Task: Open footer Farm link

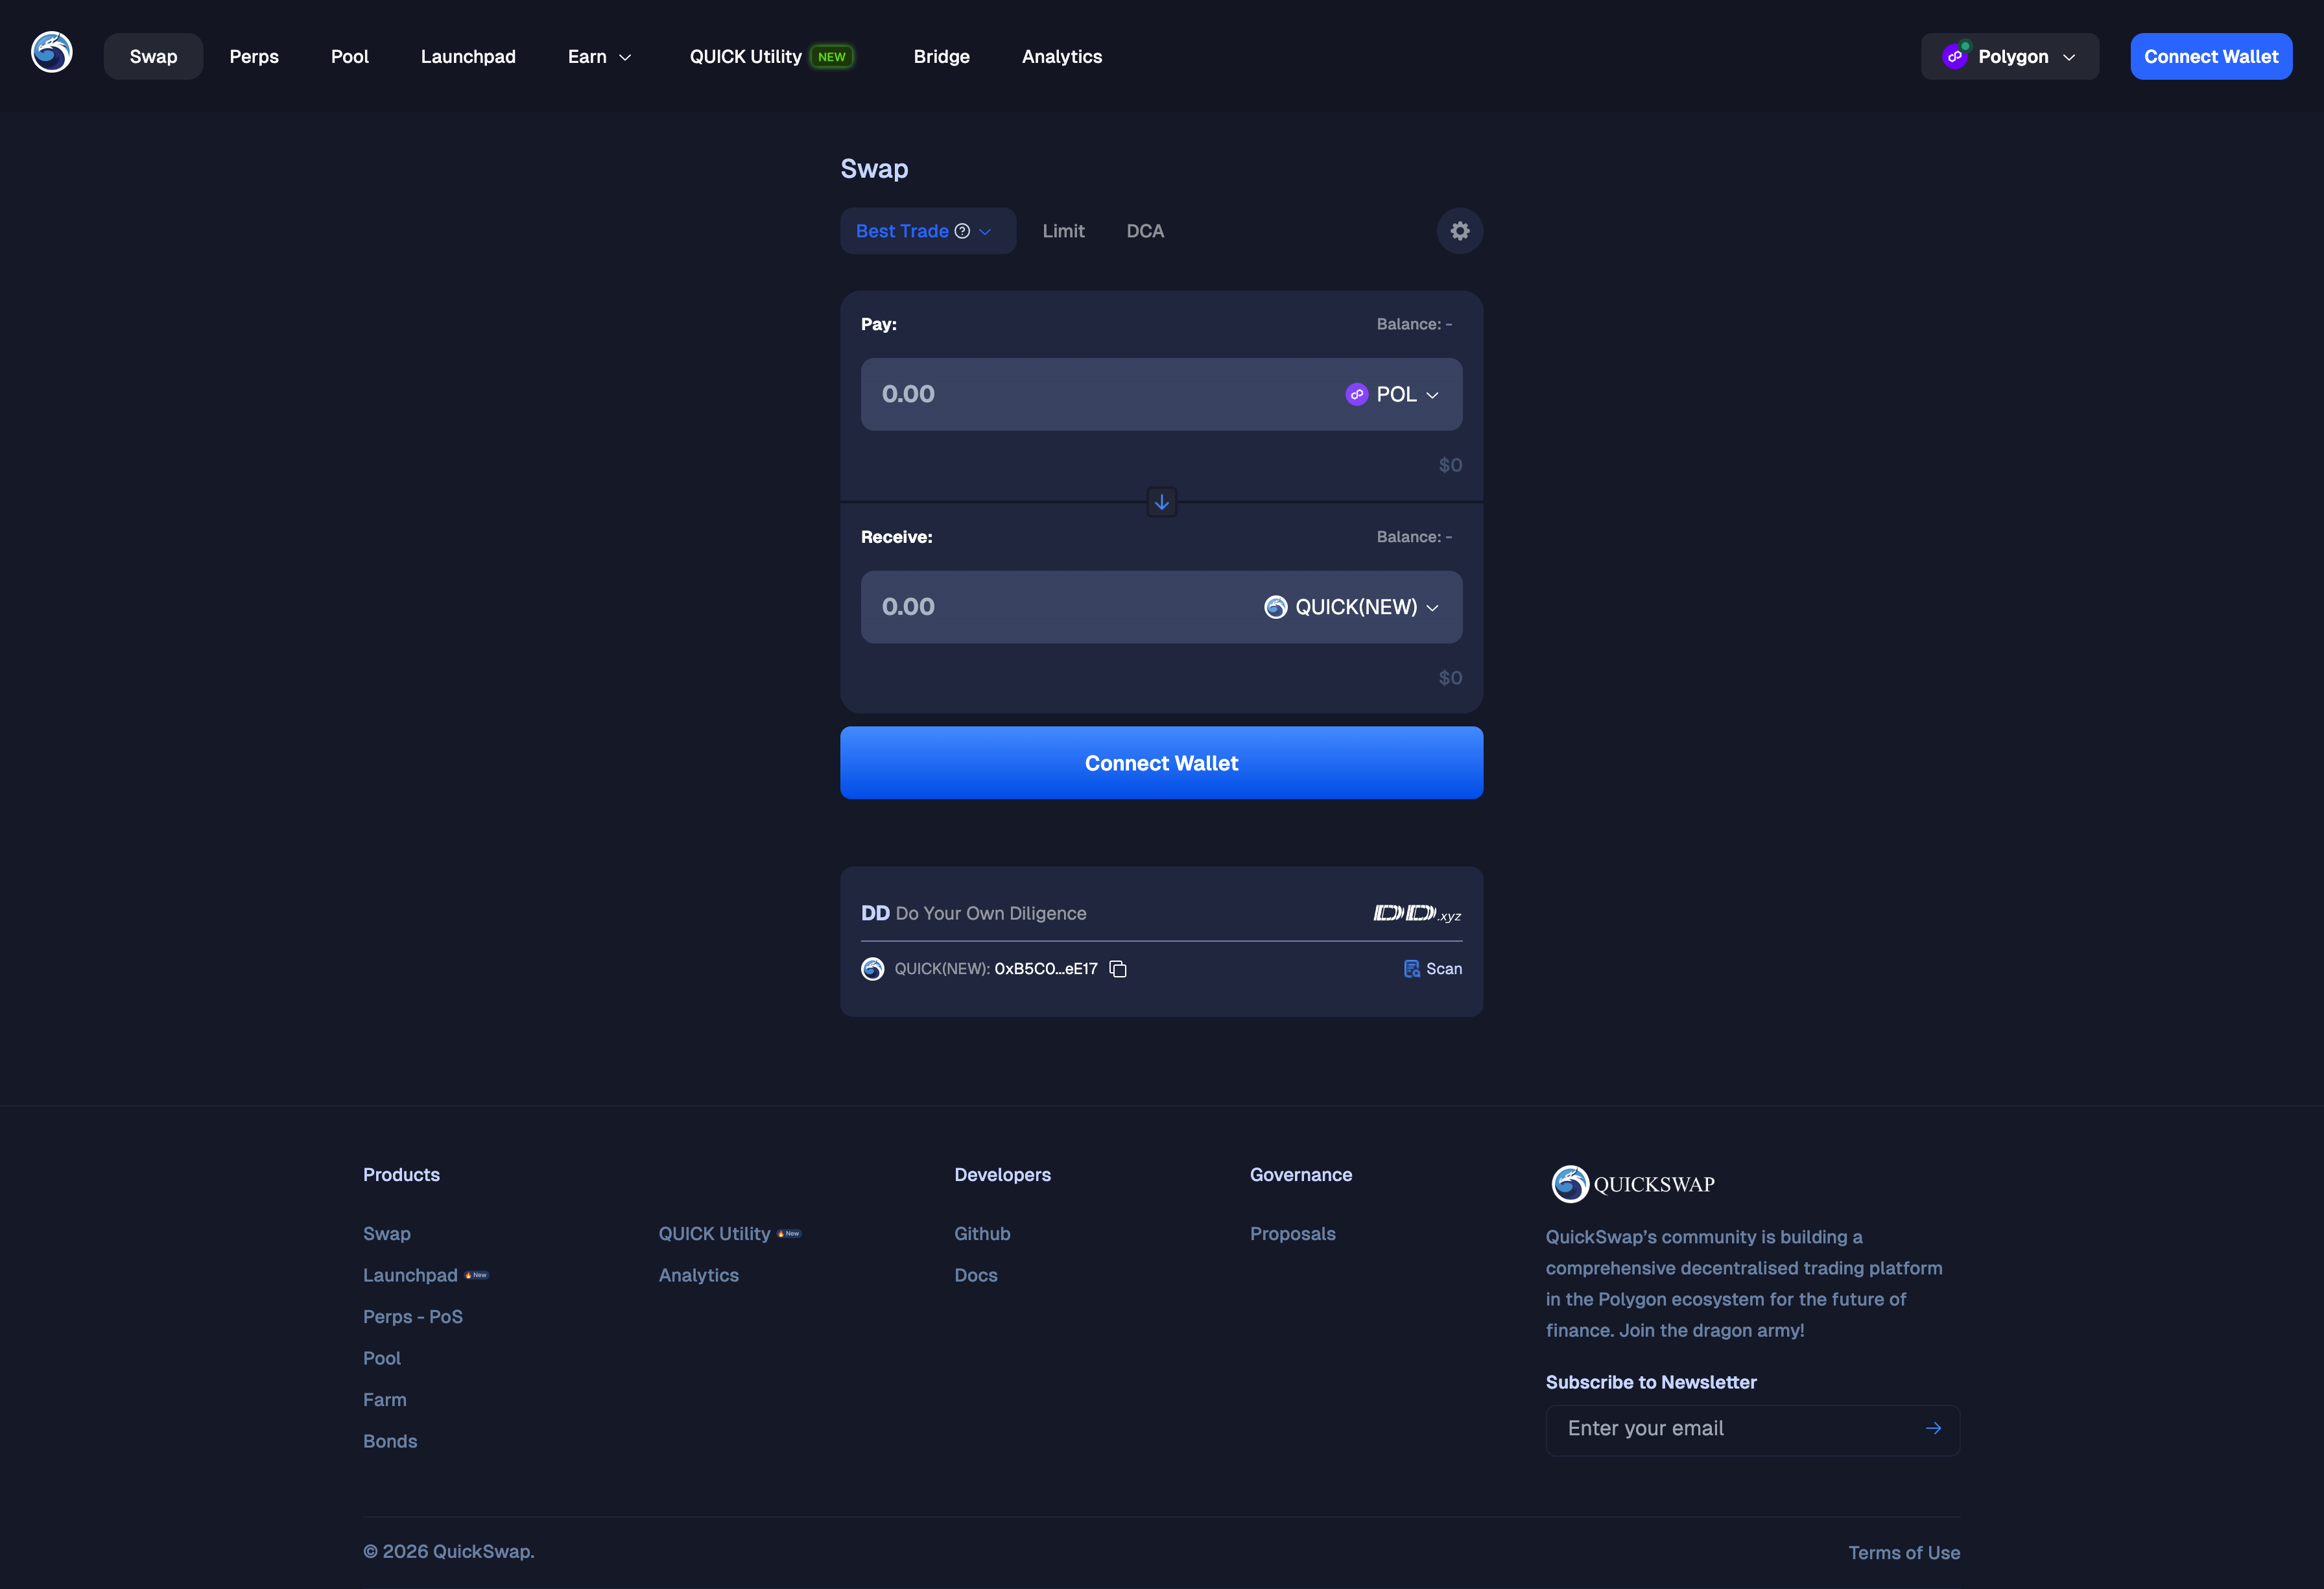Action: pyautogui.click(x=385, y=1400)
